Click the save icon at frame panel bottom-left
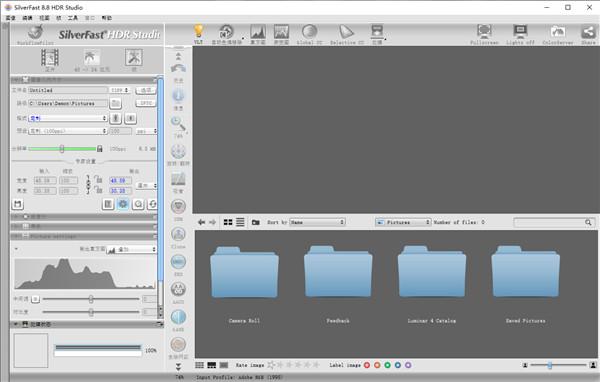The height and width of the screenshot is (382, 600). pos(18,204)
